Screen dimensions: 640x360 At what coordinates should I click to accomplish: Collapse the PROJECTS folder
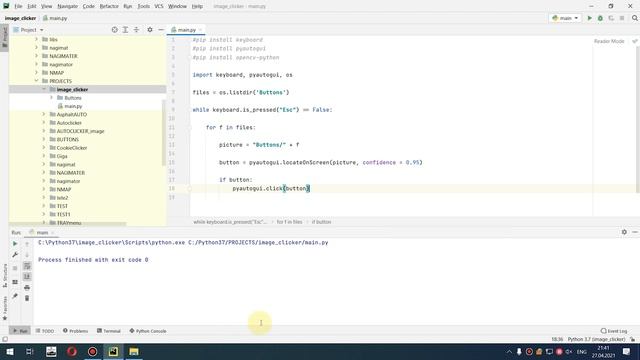(36, 81)
